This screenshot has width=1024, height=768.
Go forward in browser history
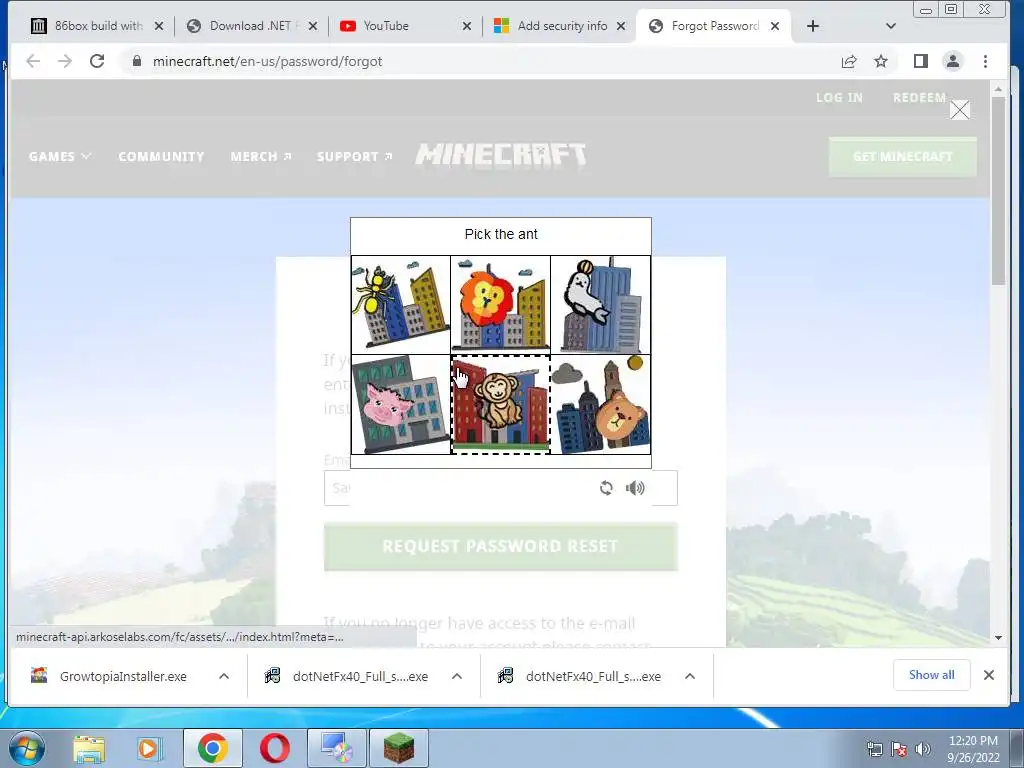click(65, 61)
